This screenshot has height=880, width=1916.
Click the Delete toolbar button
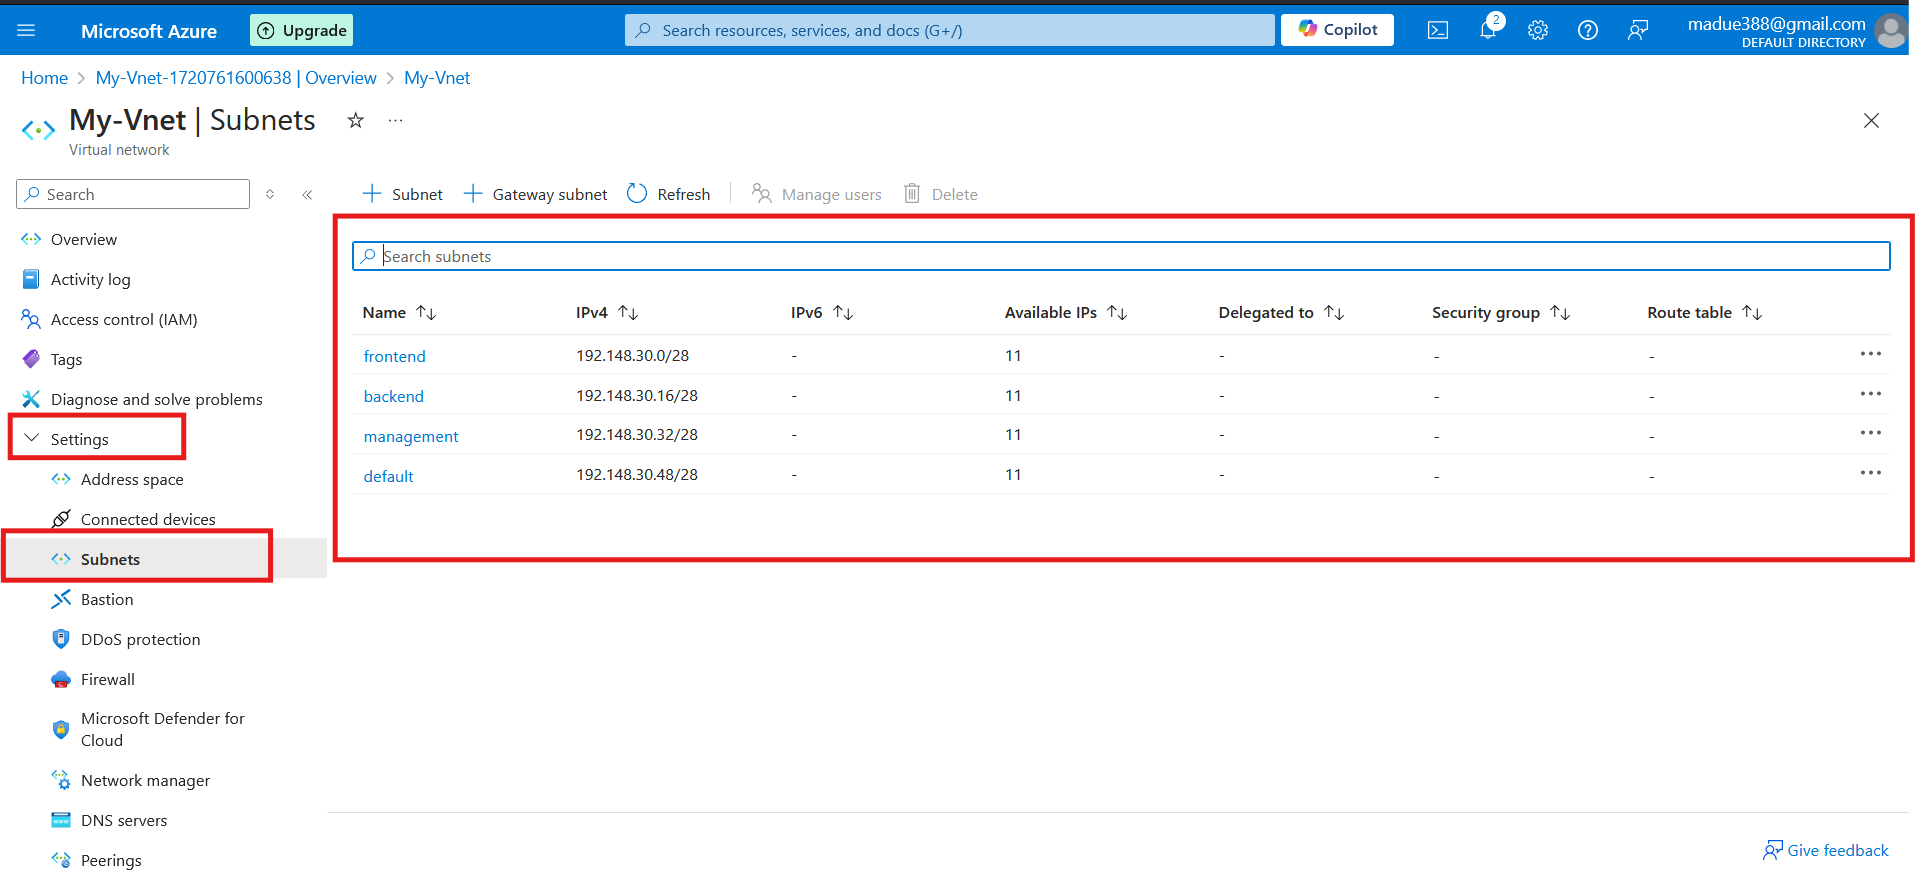(x=941, y=194)
